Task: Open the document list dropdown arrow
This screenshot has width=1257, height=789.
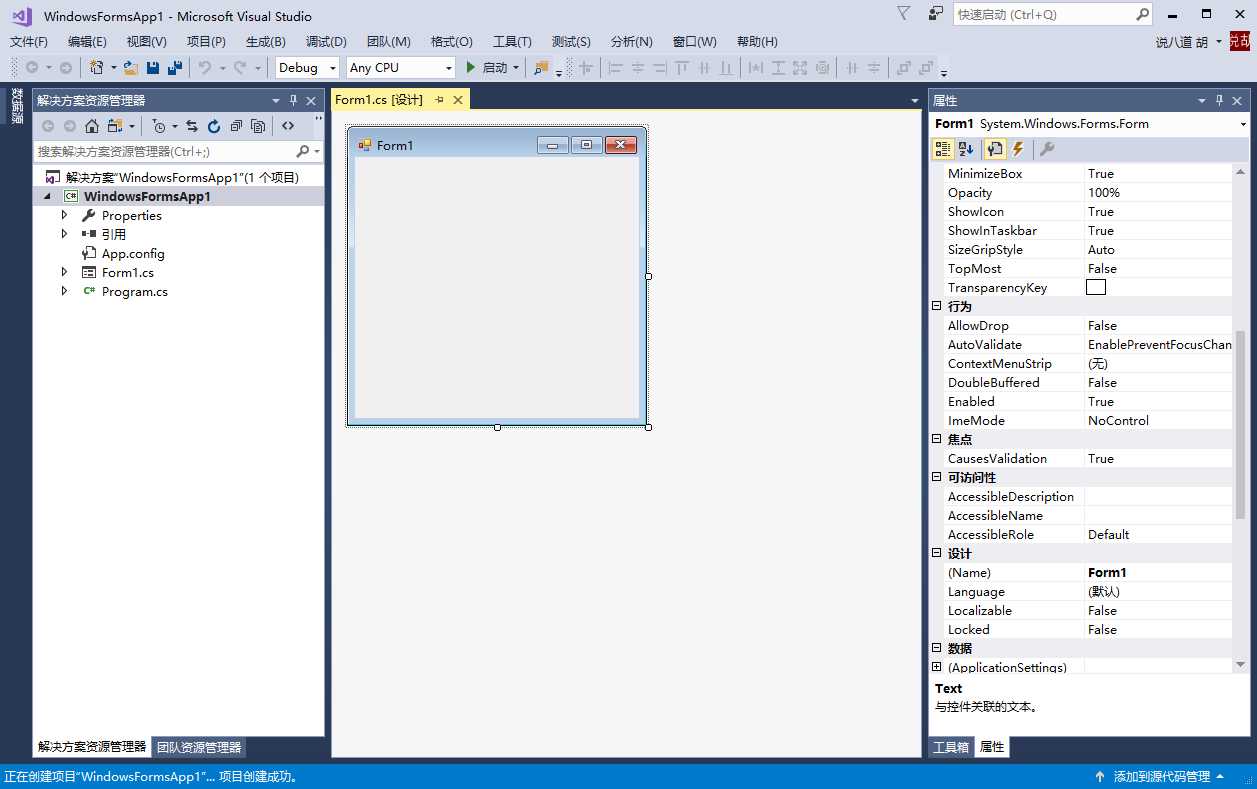Action: point(914,101)
